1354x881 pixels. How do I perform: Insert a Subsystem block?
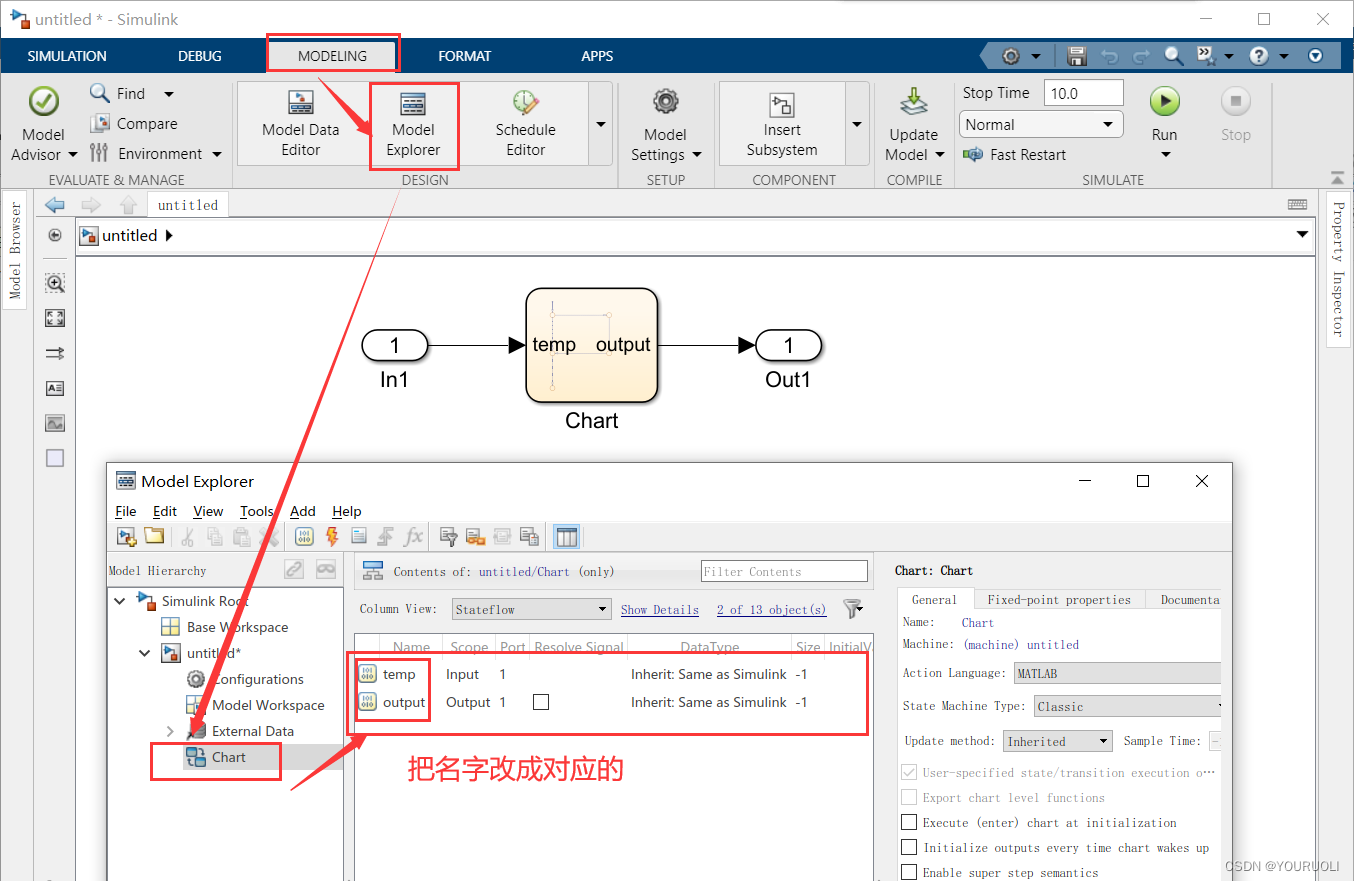(782, 125)
